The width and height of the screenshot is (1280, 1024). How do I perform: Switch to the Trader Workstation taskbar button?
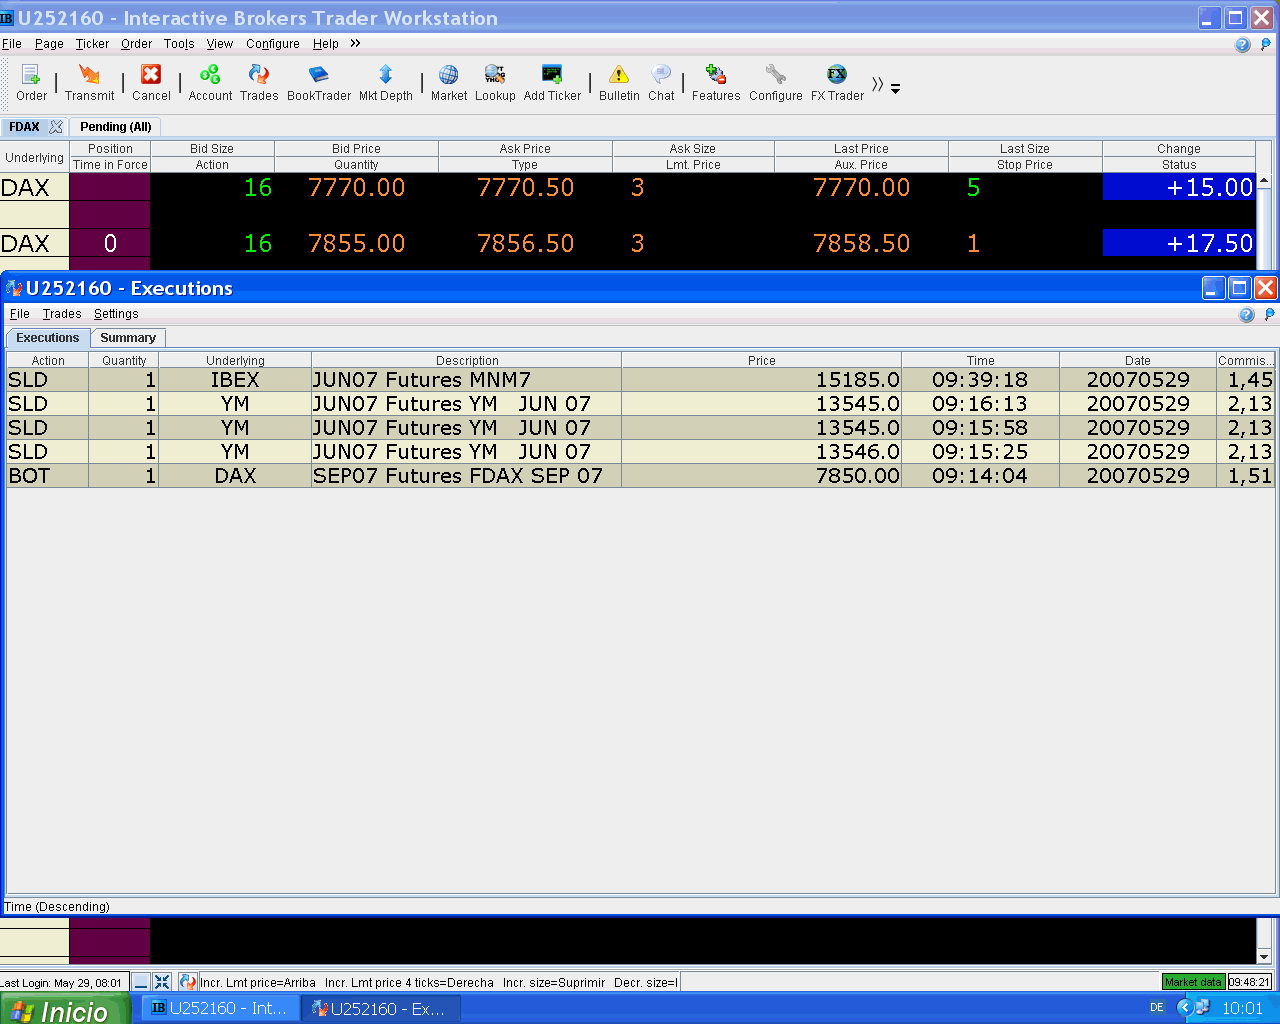pos(220,1009)
